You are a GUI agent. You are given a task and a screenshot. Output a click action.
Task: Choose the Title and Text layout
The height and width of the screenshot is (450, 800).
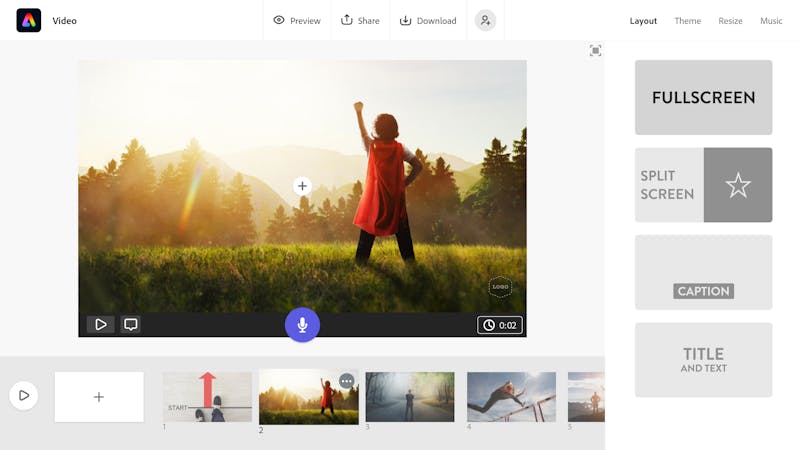[703, 360]
